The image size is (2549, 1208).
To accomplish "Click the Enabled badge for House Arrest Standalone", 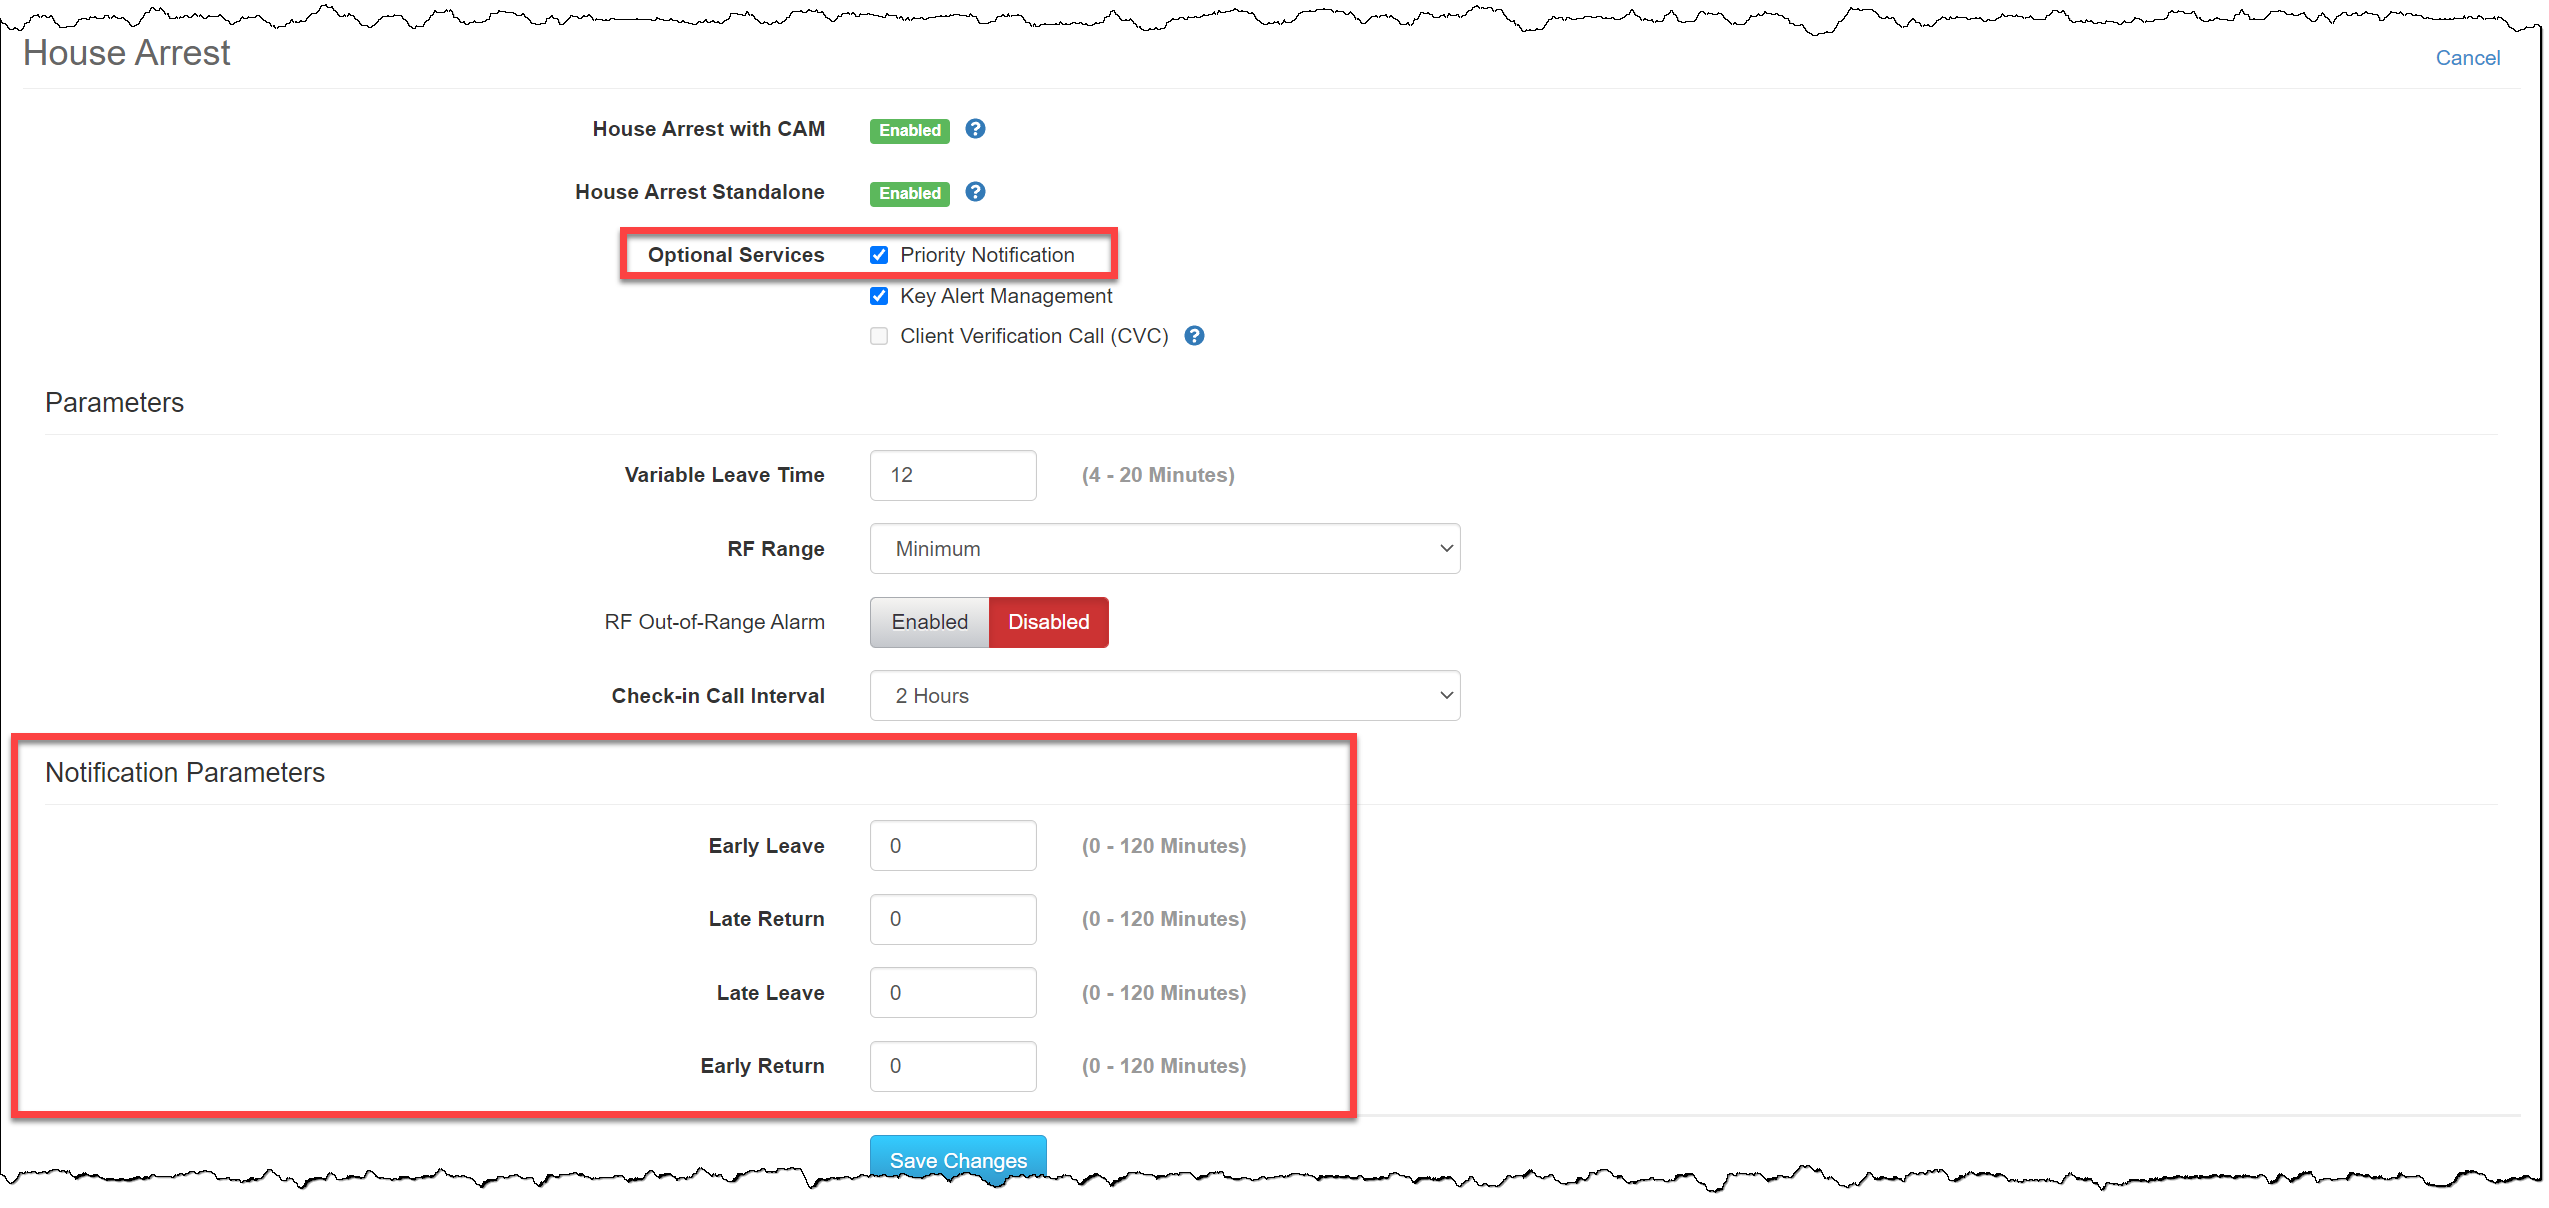I will (x=908, y=193).
